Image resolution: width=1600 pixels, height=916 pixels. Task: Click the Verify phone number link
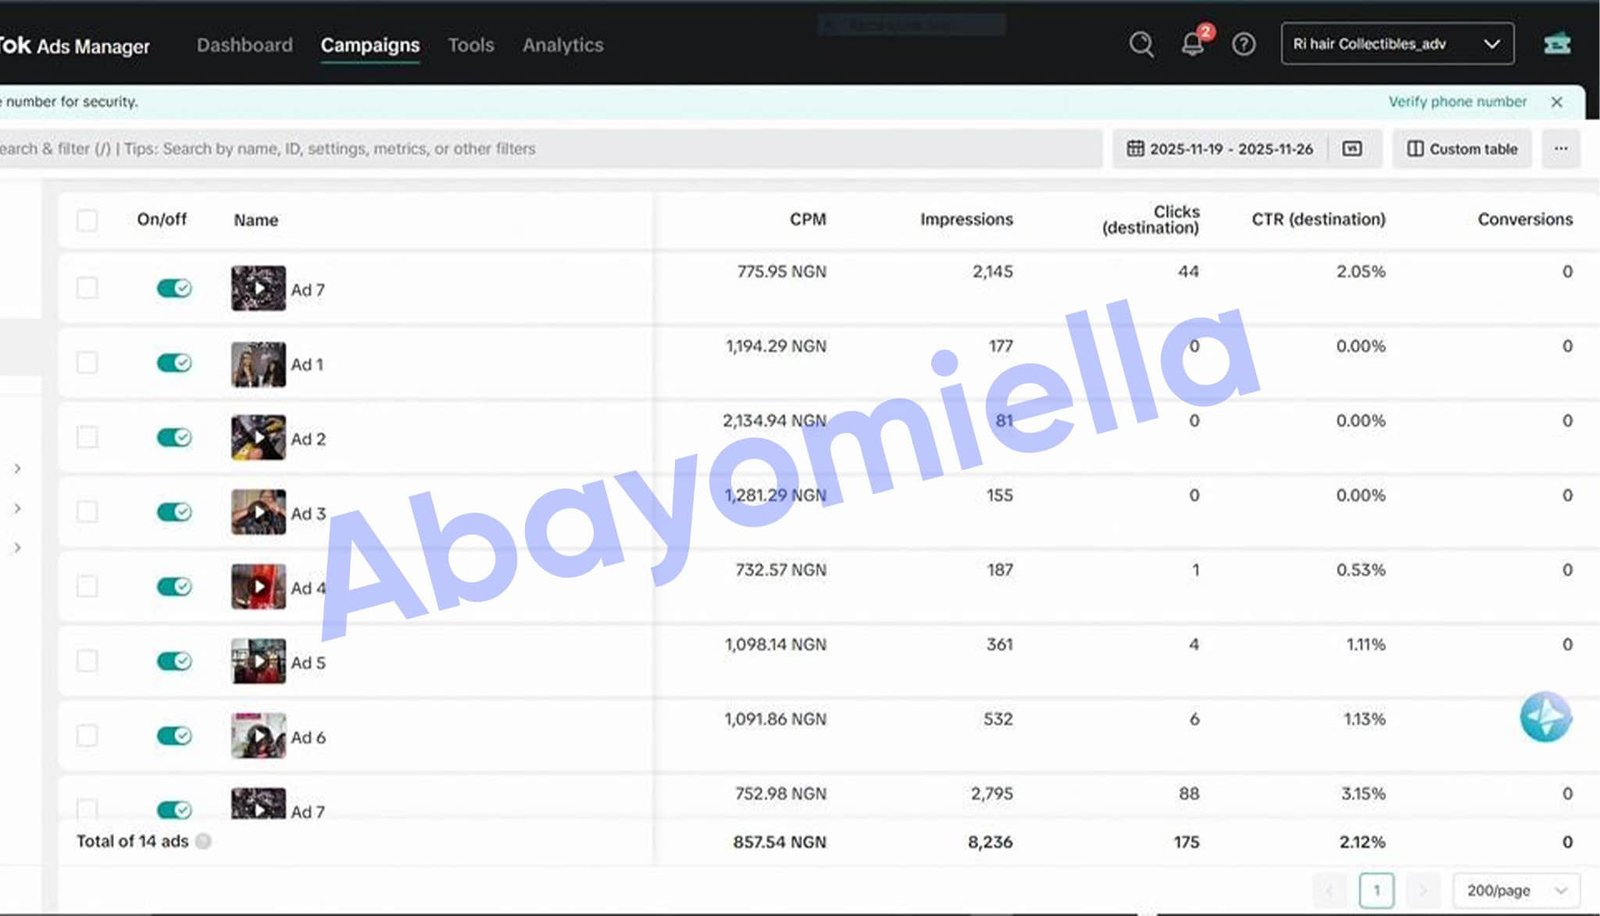1457,102
